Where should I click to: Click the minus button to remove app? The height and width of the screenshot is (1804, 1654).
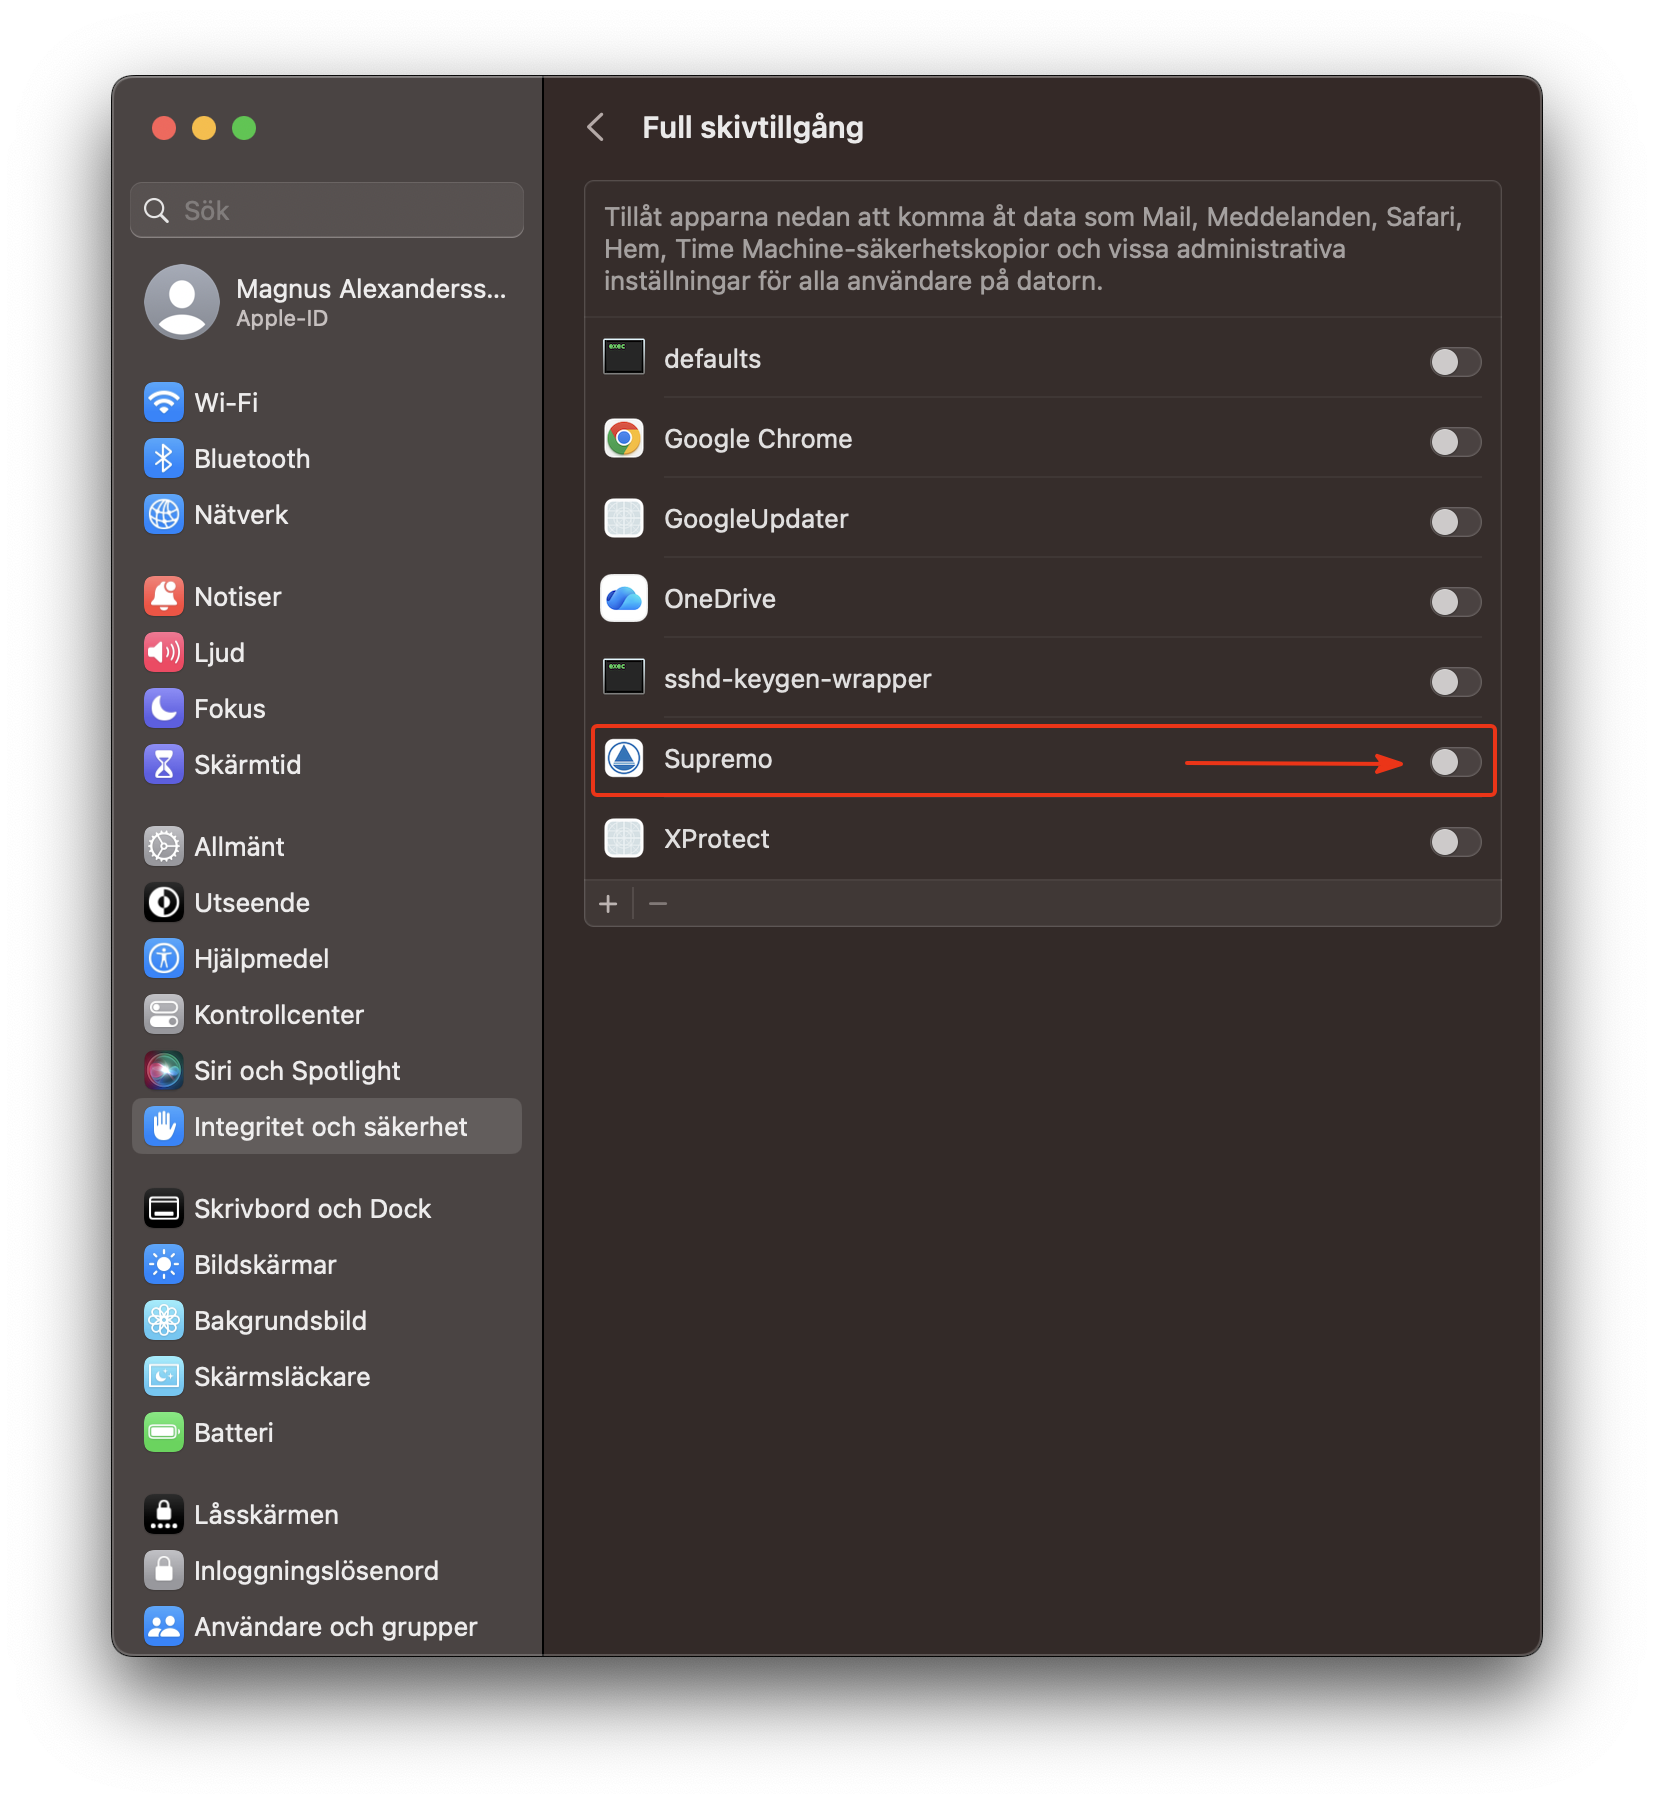pyautogui.click(x=658, y=904)
